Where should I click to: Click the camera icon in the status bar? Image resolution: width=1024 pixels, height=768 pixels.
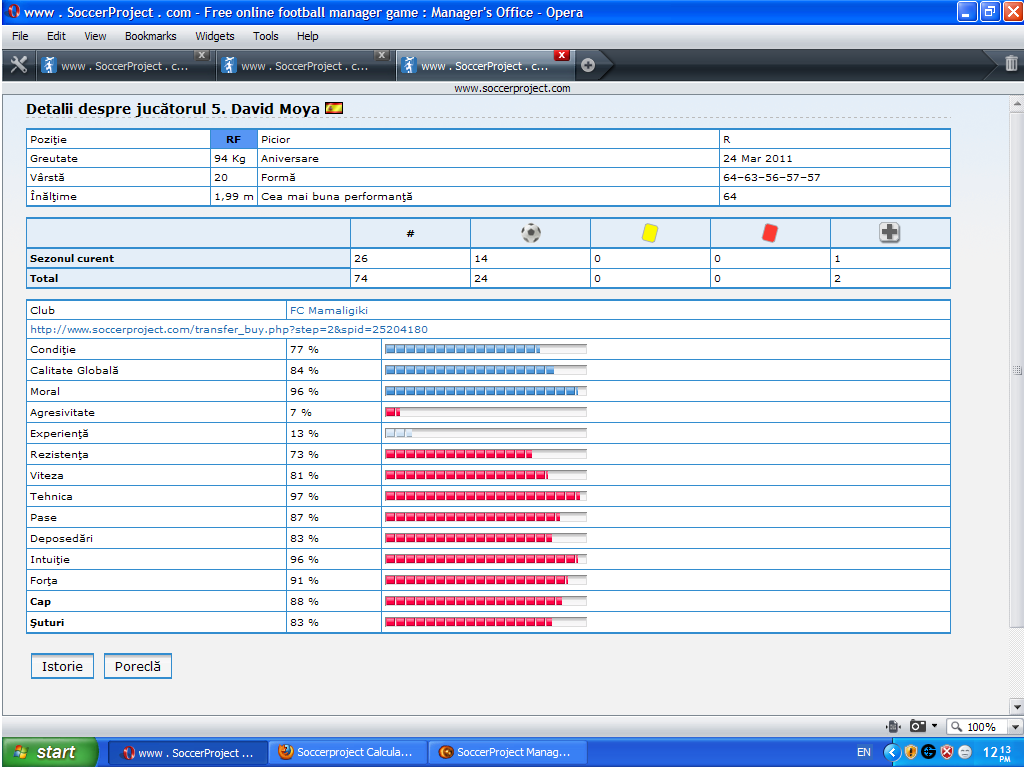point(918,726)
